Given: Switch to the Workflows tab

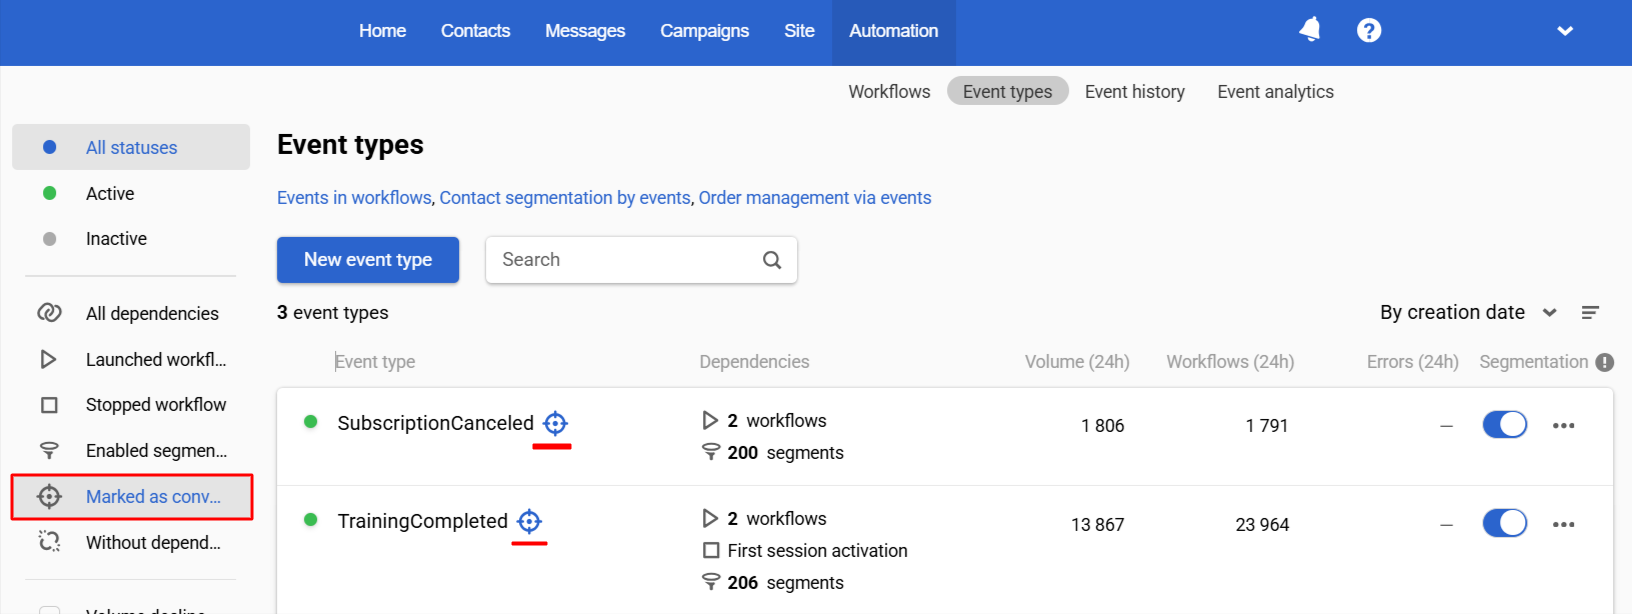Looking at the screenshot, I should tap(889, 92).
